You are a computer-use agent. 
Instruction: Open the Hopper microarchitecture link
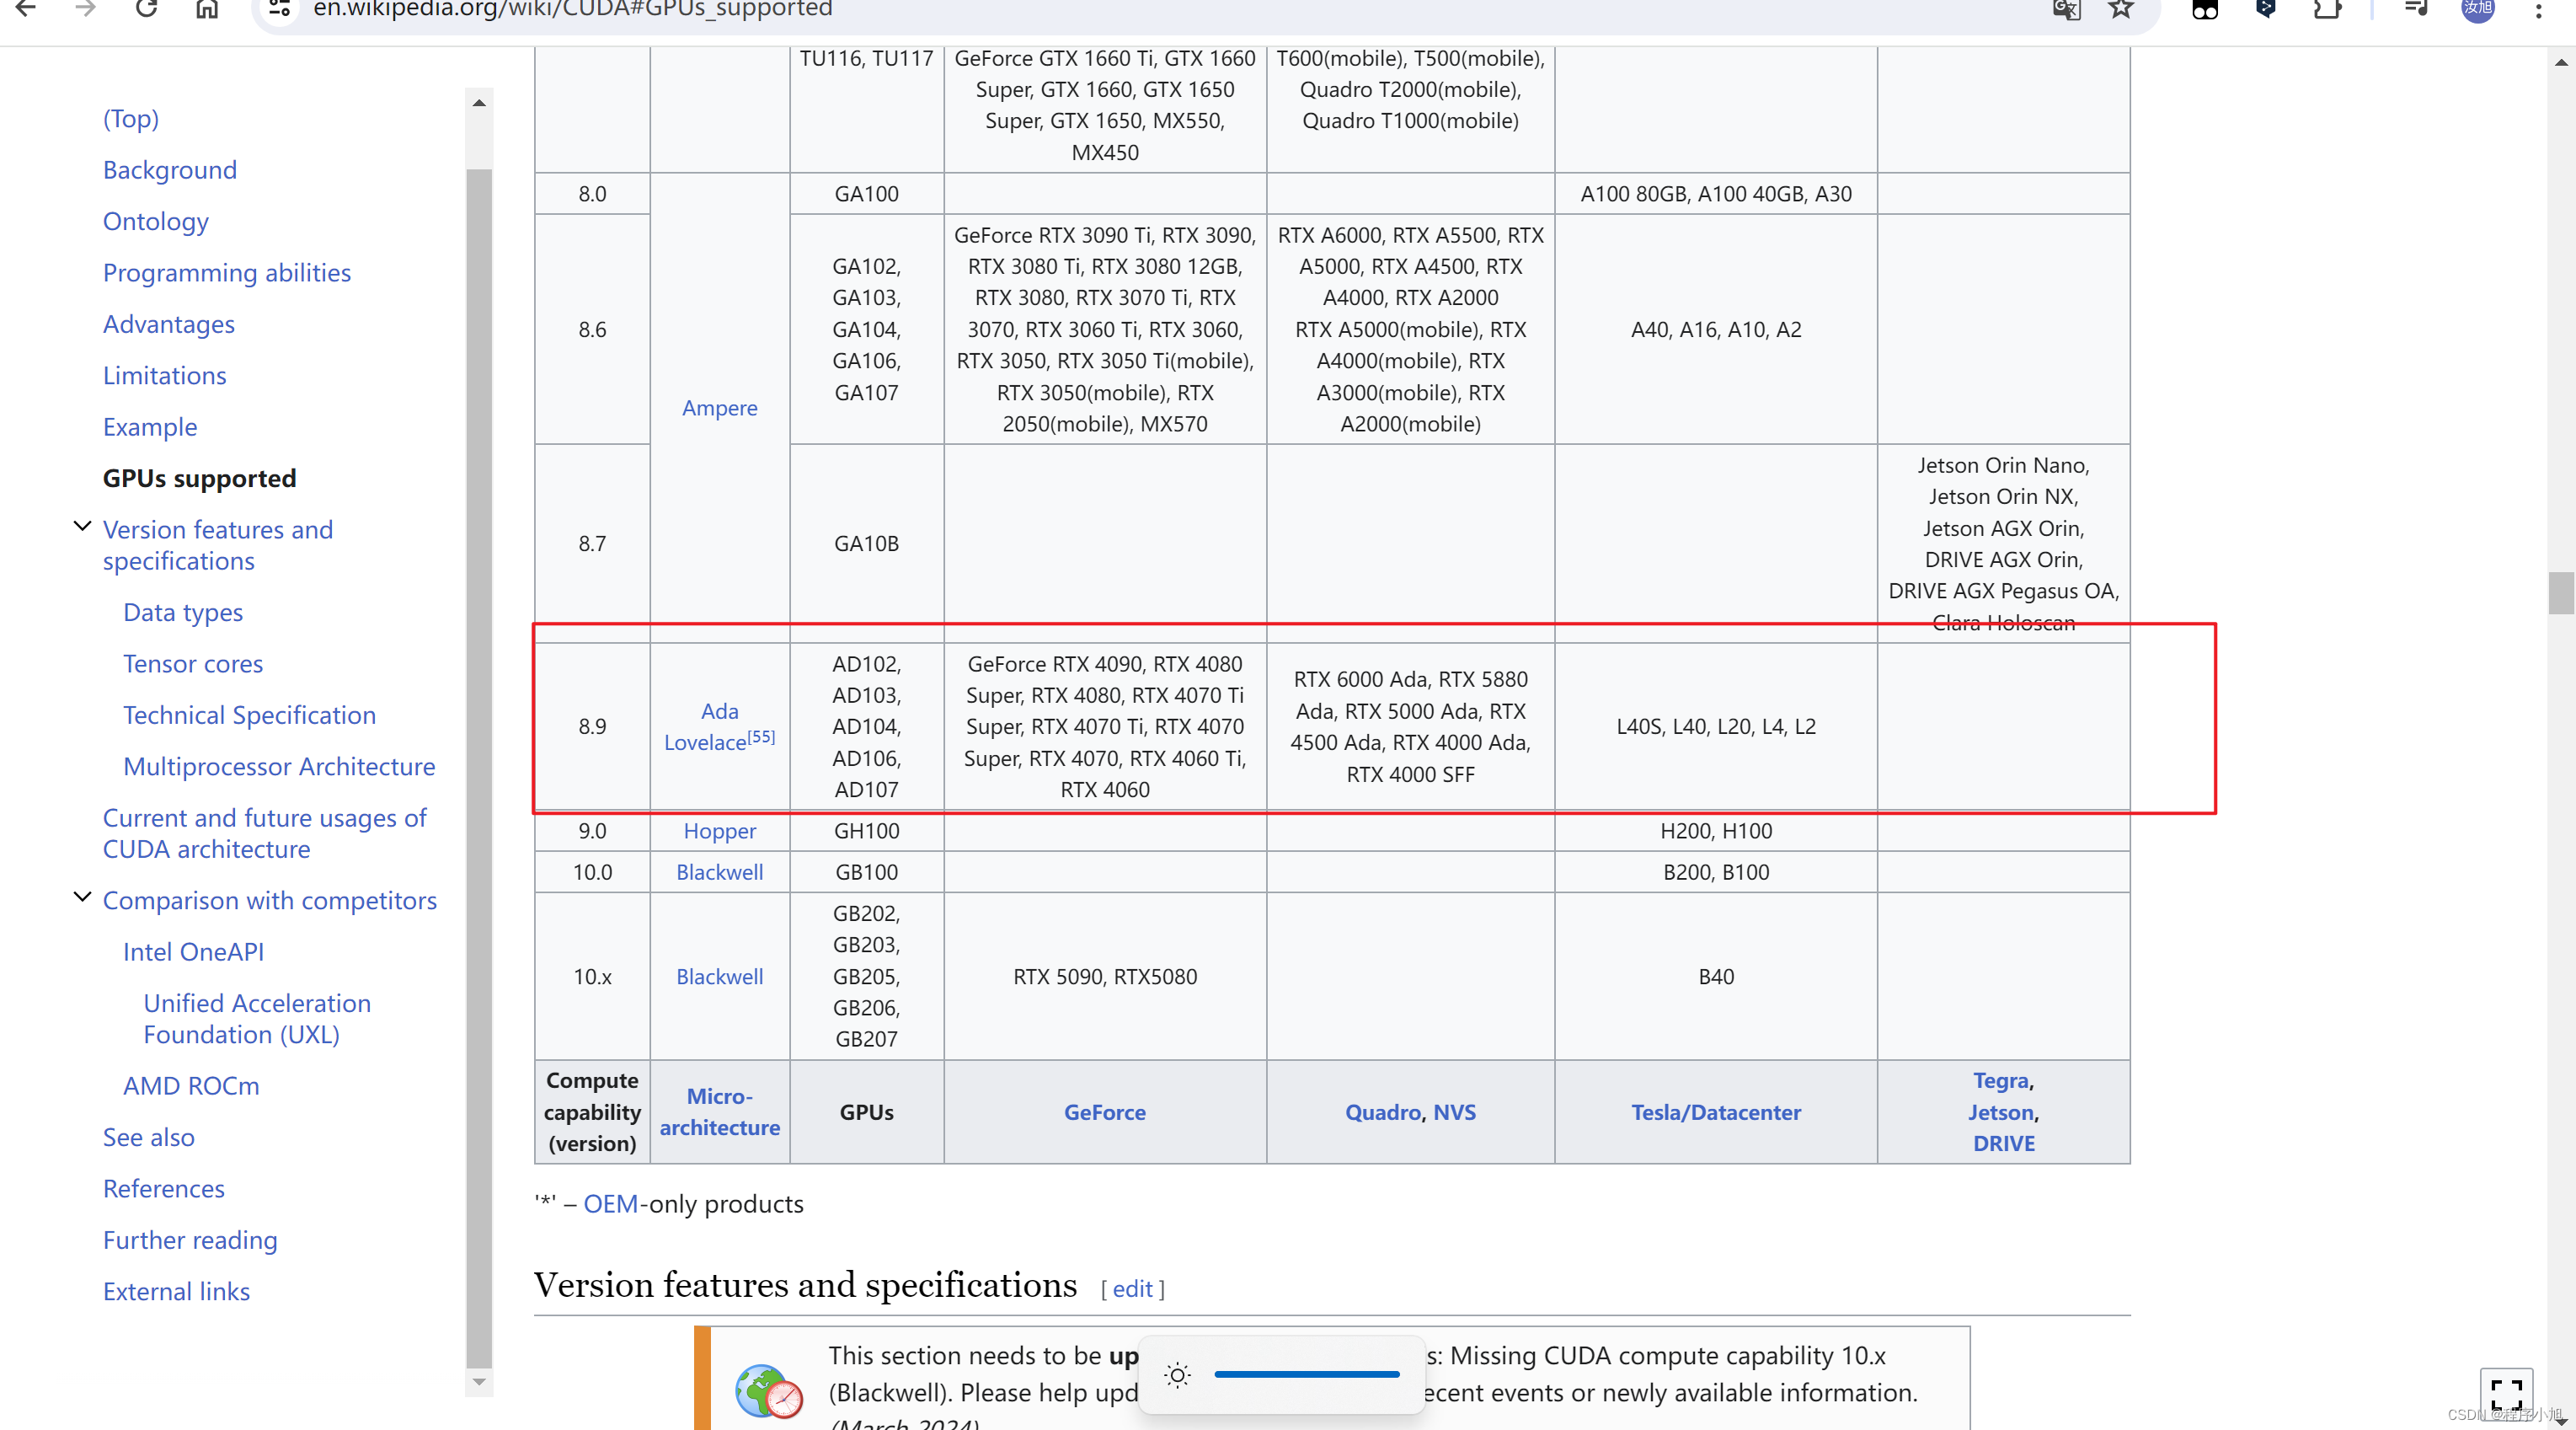pyautogui.click(x=719, y=831)
